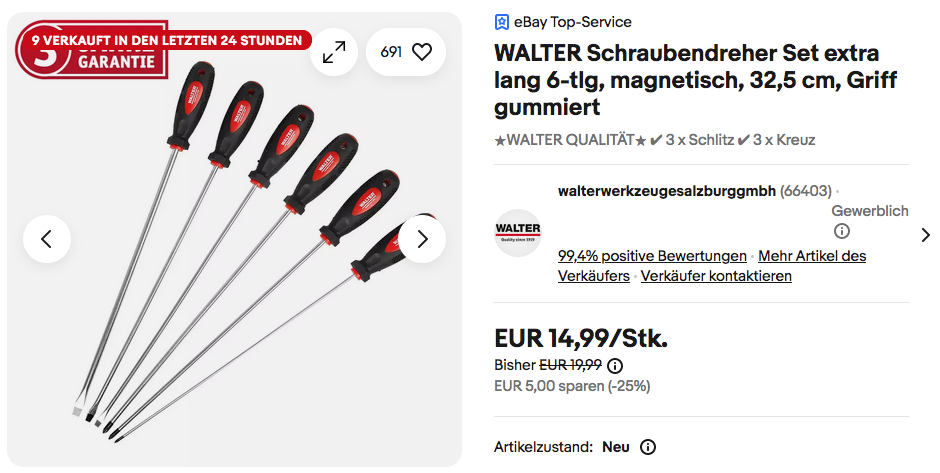
Task: Open info icon next to Artikelzustand Neu
Action: pos(648,447)
